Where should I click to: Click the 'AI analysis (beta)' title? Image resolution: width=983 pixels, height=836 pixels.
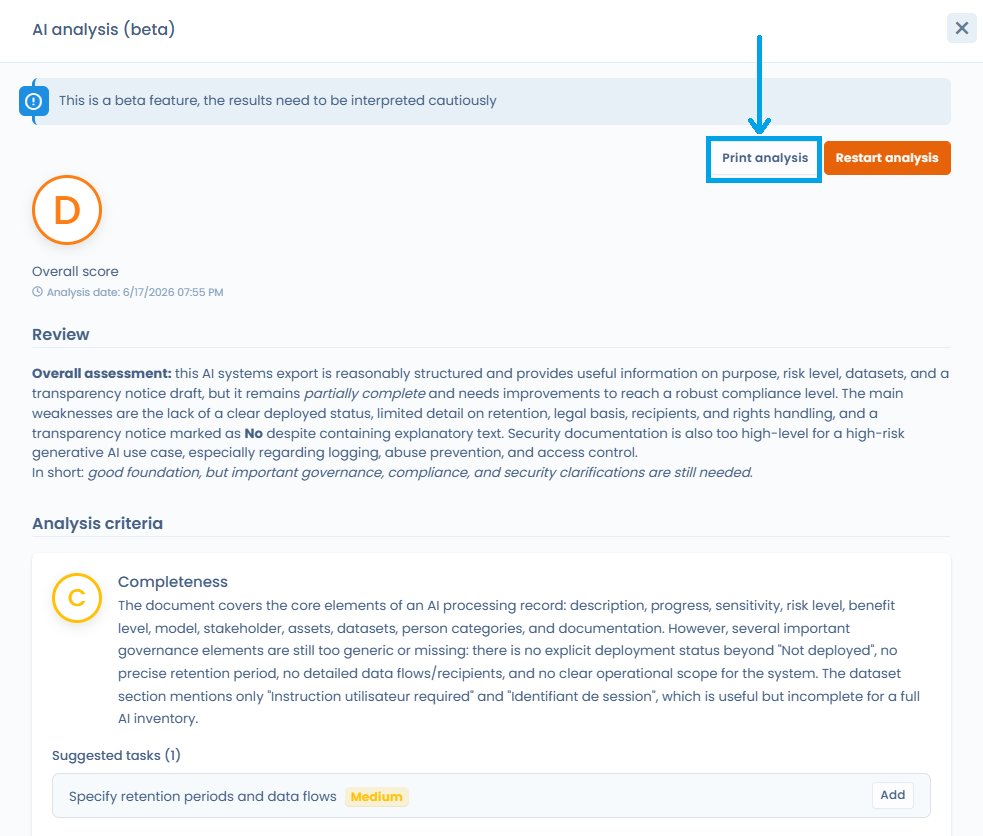[103, 29]
